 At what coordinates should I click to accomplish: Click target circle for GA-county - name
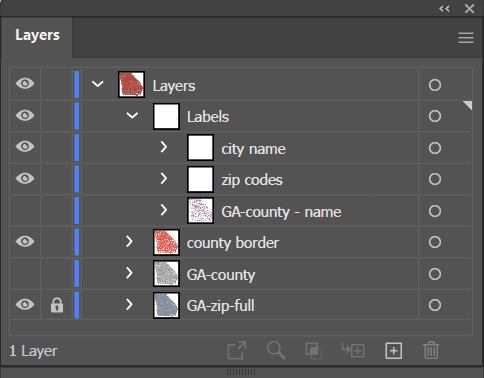pos(435,211)
